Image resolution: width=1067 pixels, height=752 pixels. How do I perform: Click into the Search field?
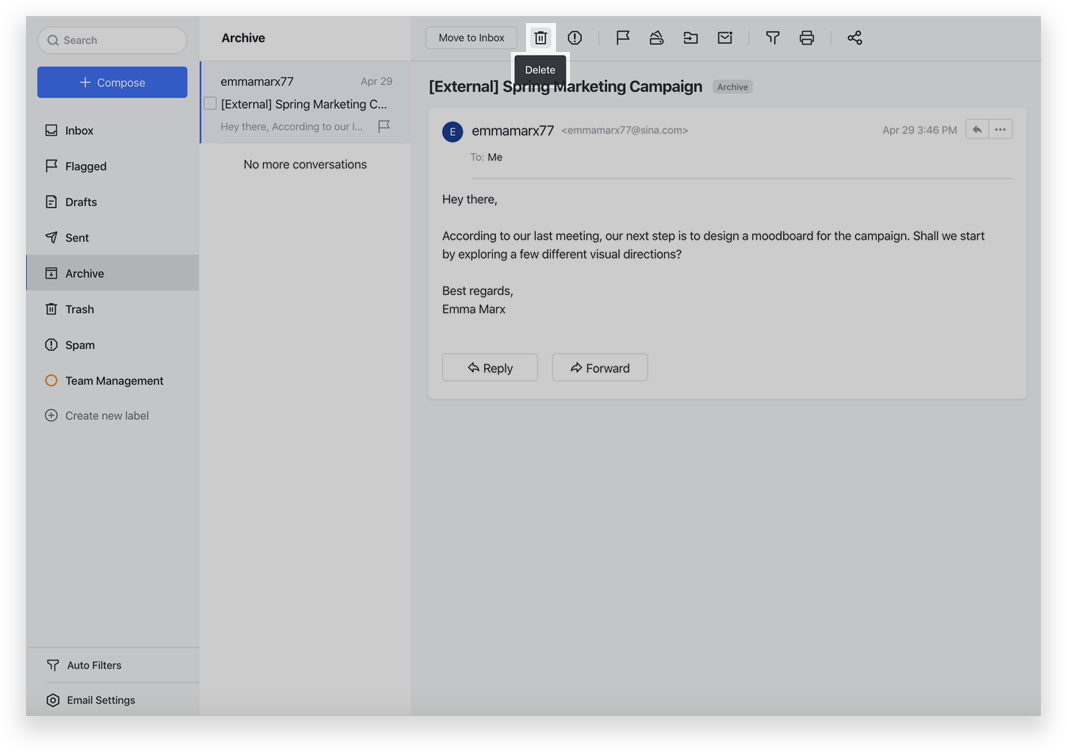click(x=112, y=41)
